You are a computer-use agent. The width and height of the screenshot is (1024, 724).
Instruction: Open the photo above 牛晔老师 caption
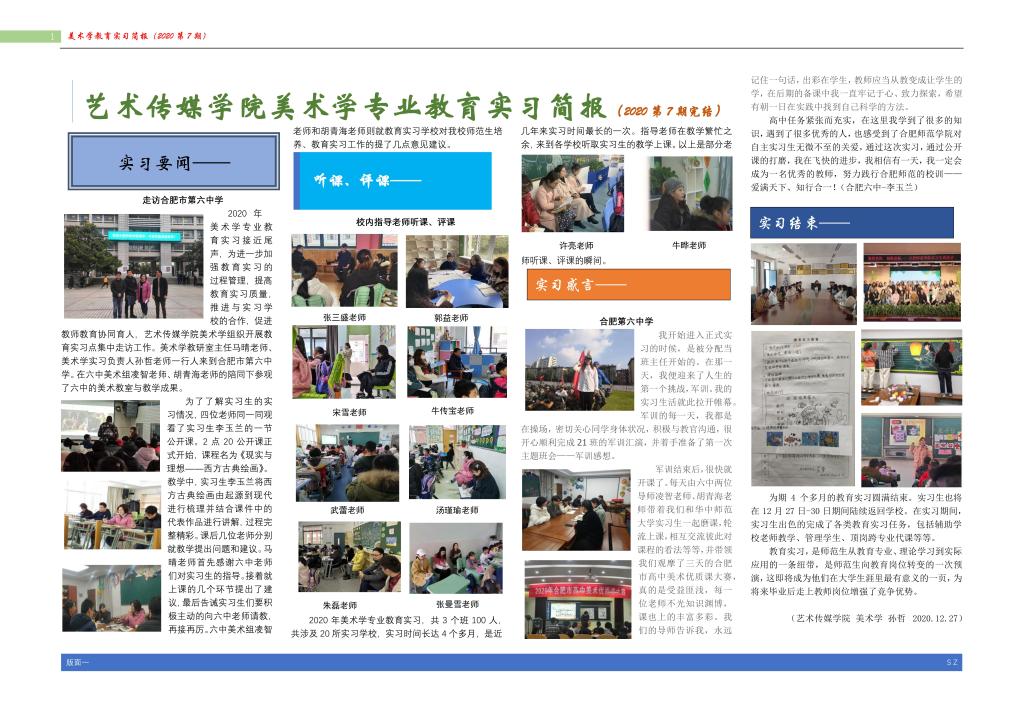coord(690,194)
